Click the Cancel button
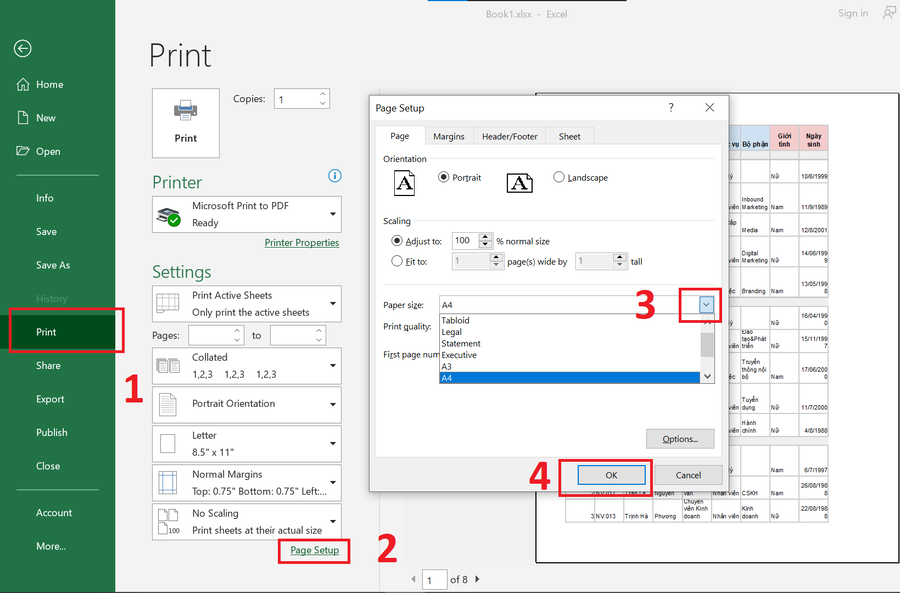The height and width of the screenshot is (593, 900). coord(688,475)
